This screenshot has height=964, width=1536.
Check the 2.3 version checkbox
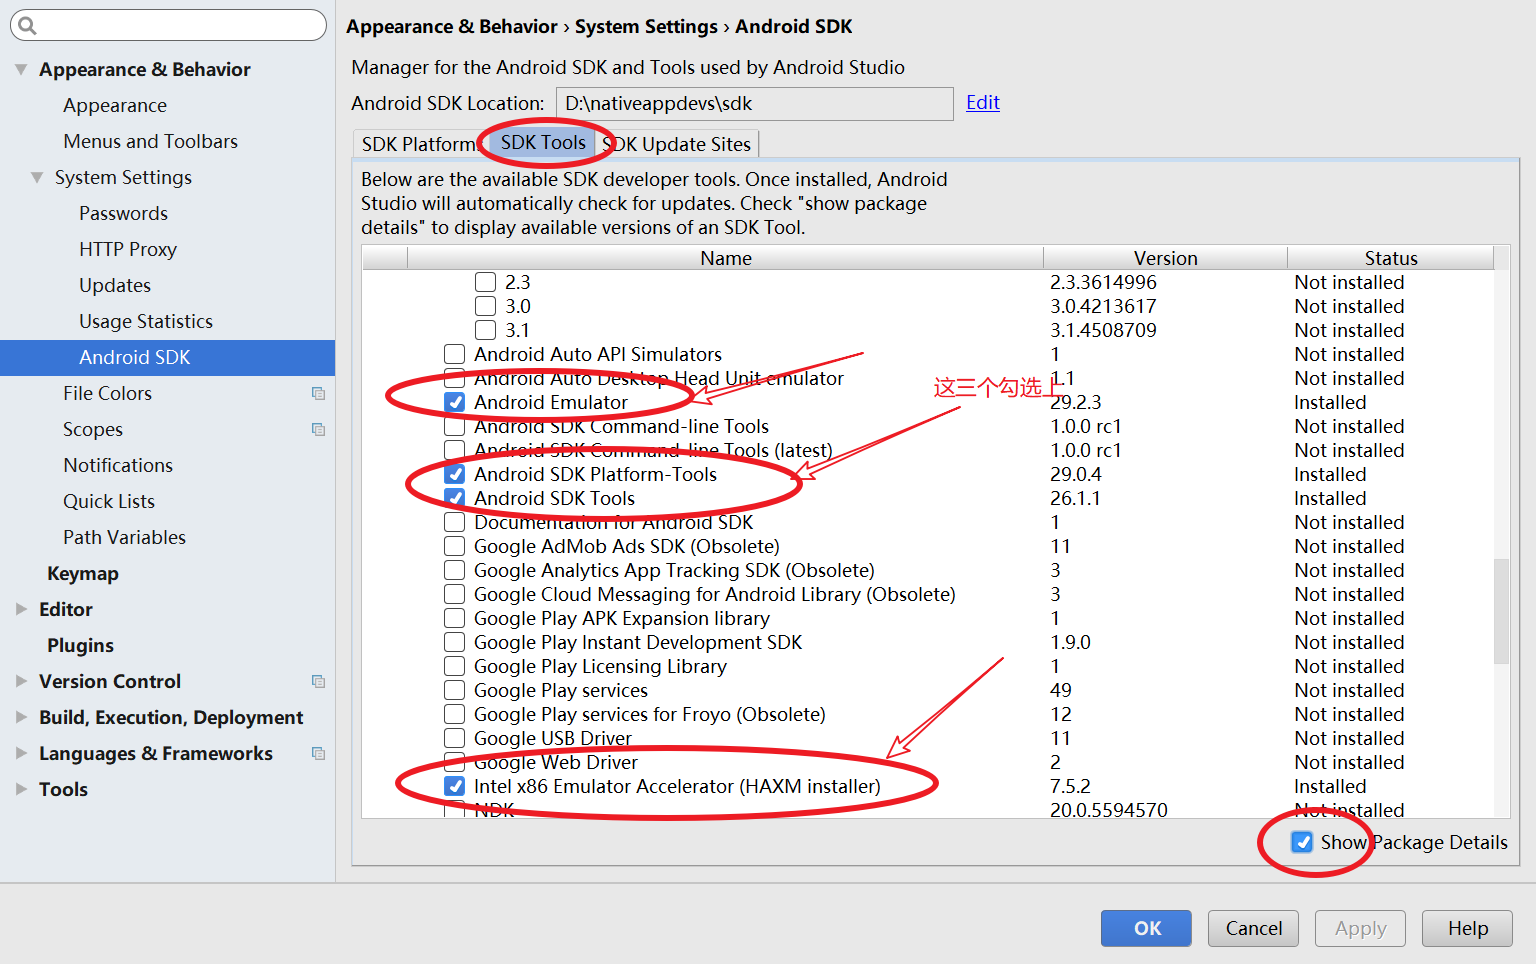coord(485,282)
